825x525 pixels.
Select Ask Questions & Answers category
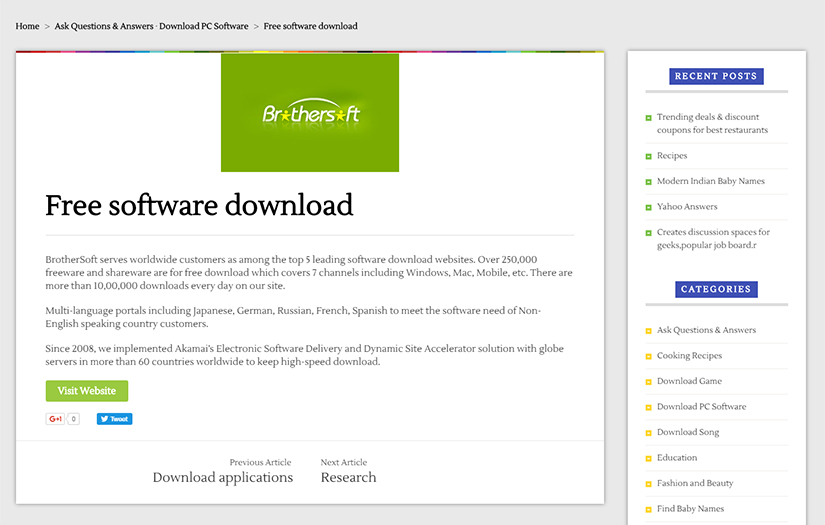pyautogui.click(x=706, y=330)
